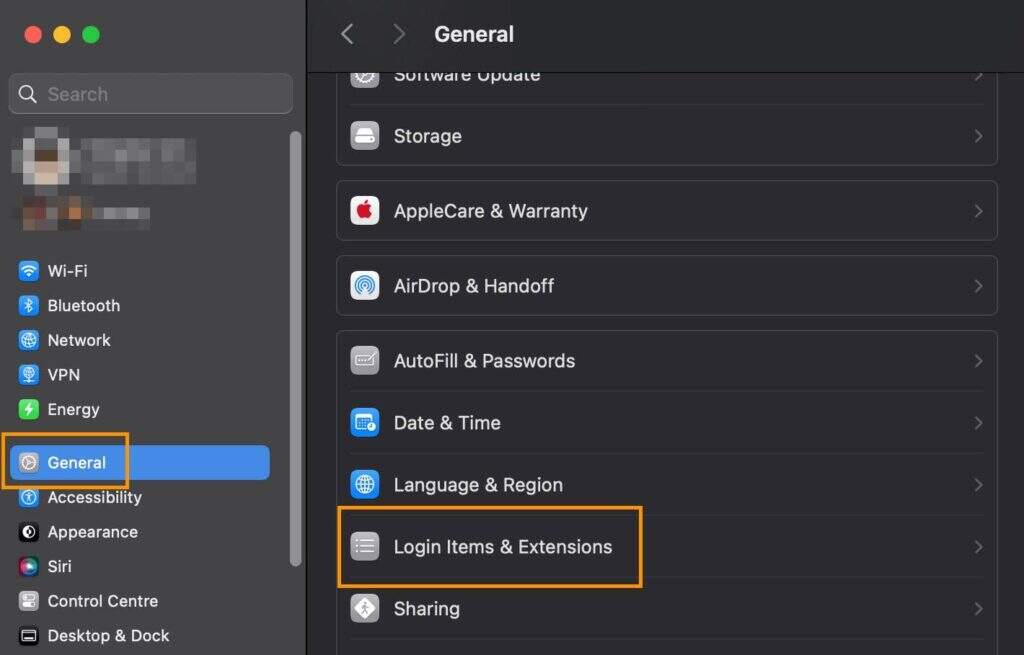This screenshot has height=655, width=1024.
Task: Click the sidebar vertical scrollbar
Action: tap(295, 350)
